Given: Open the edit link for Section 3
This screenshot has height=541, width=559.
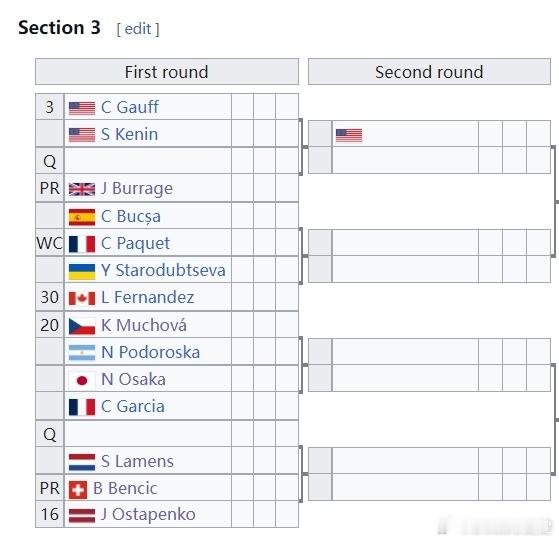Looking at the screenshot, I should [138, 29].
